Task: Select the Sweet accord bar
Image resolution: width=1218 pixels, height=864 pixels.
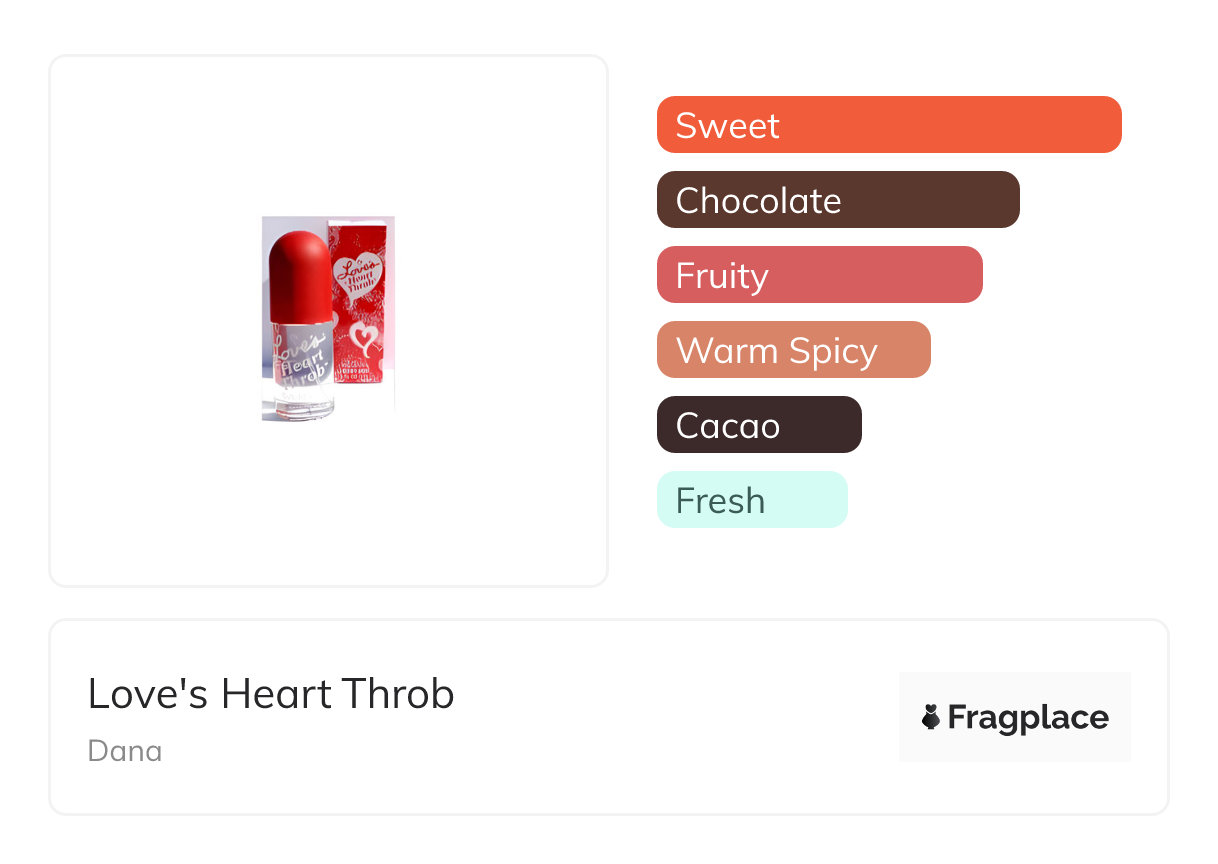Action: click(x=888, y=125)
